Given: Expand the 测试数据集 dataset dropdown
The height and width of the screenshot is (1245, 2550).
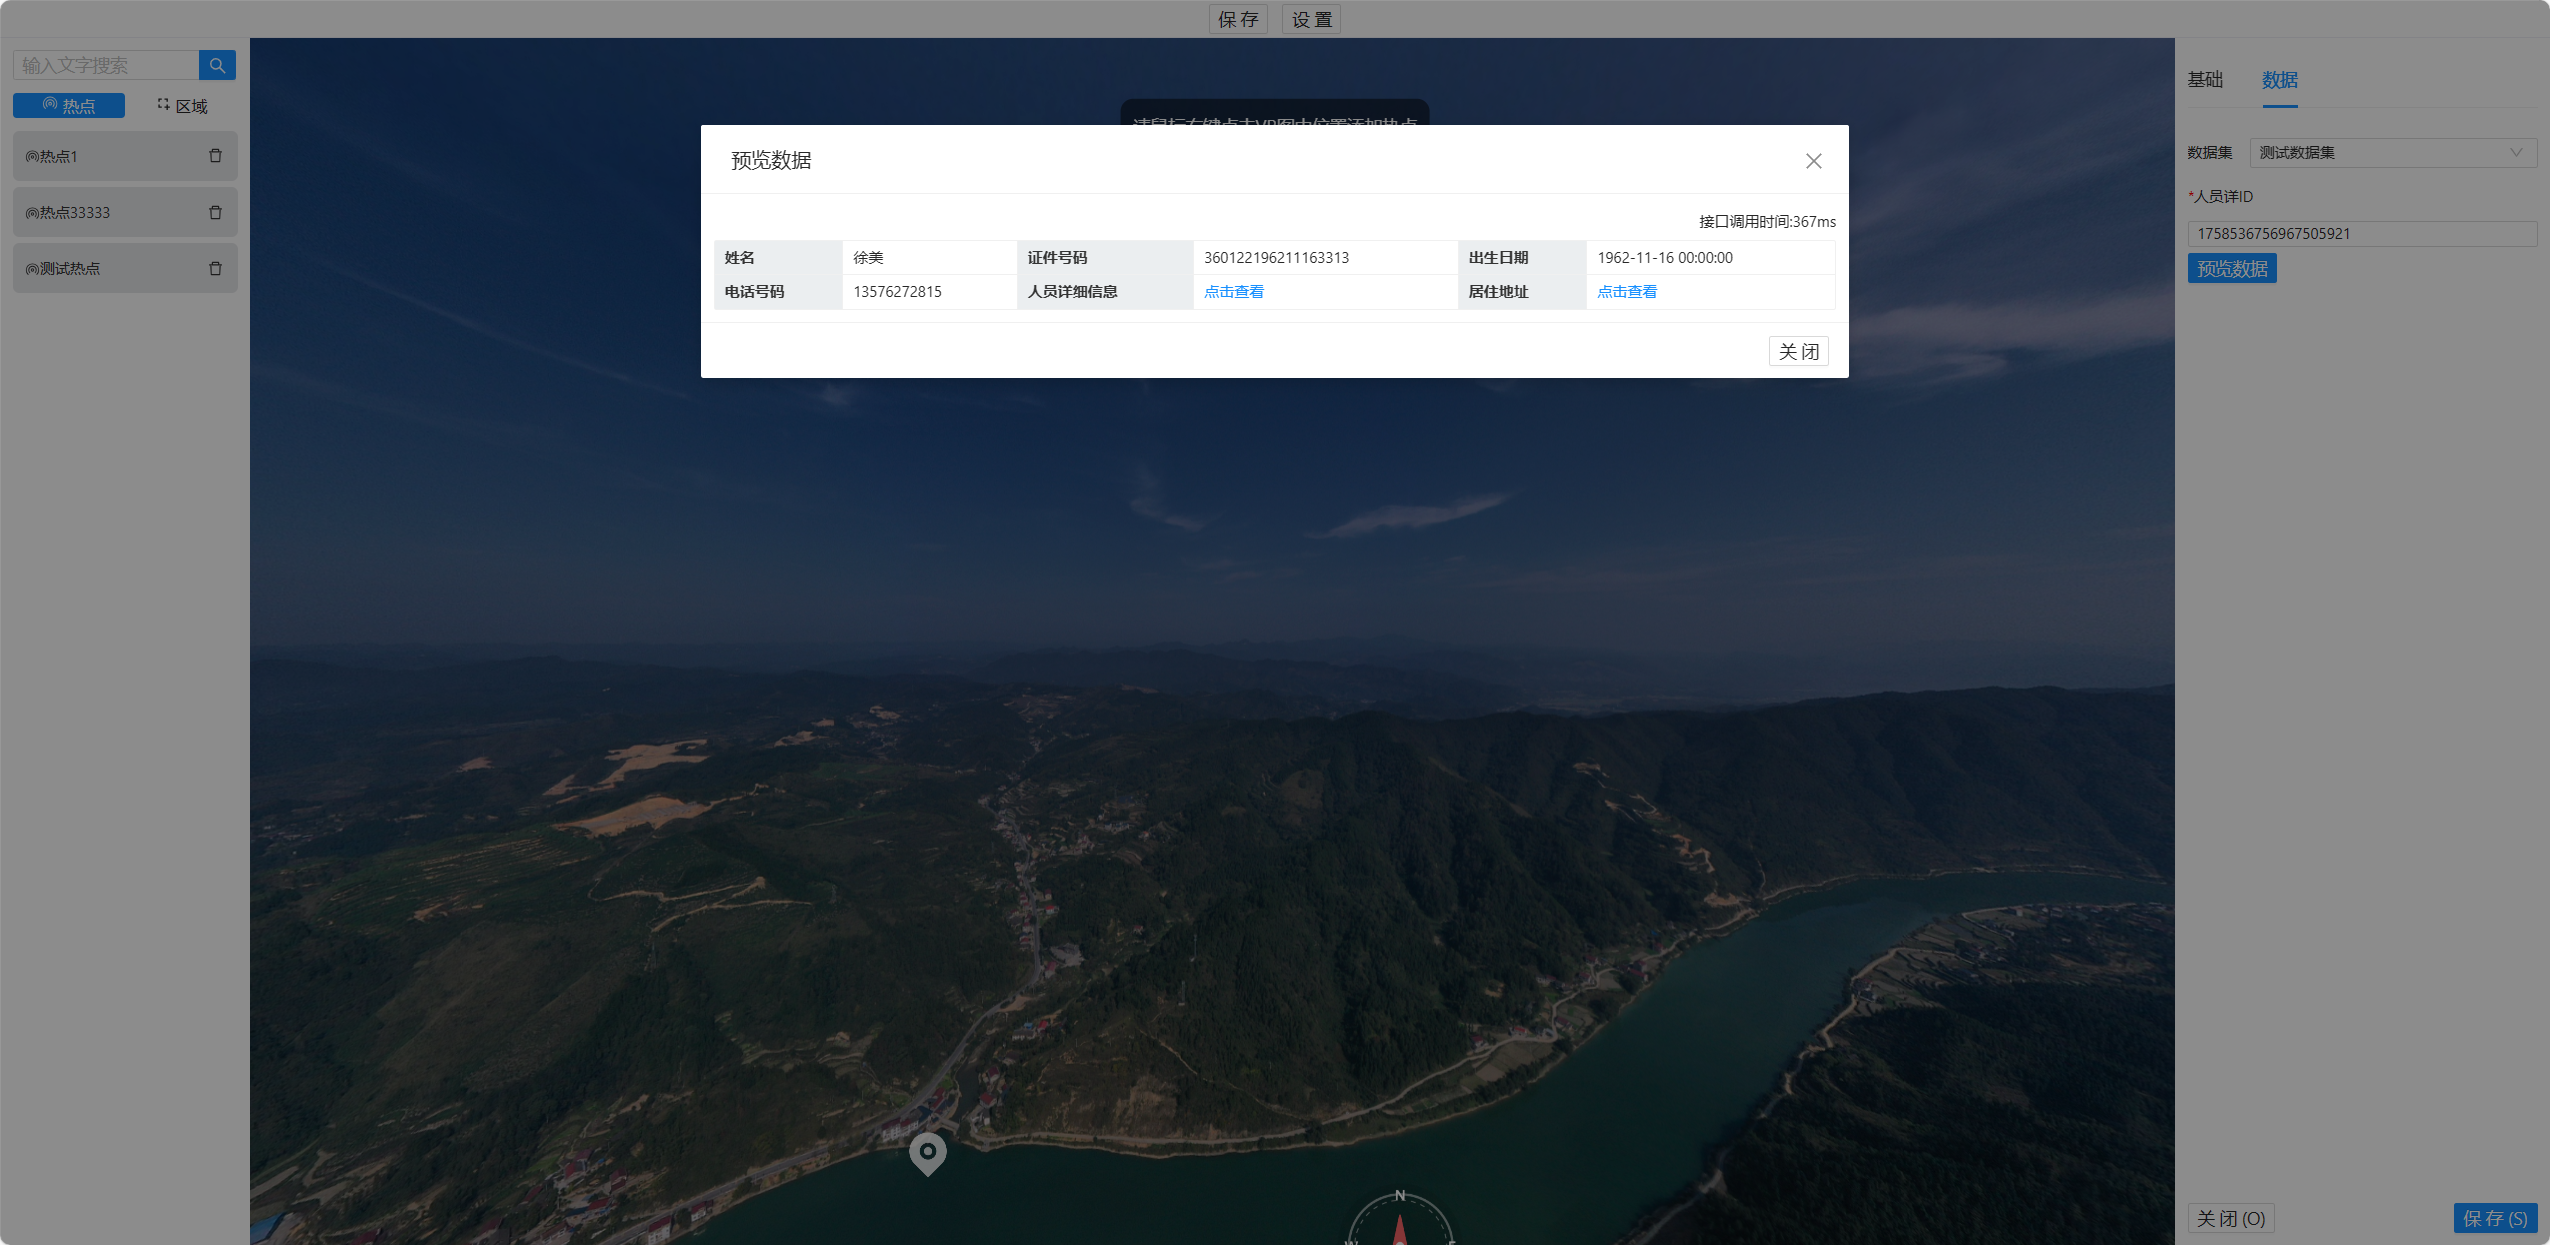Looking at the screenshot, I should (x=2393, y=153).
